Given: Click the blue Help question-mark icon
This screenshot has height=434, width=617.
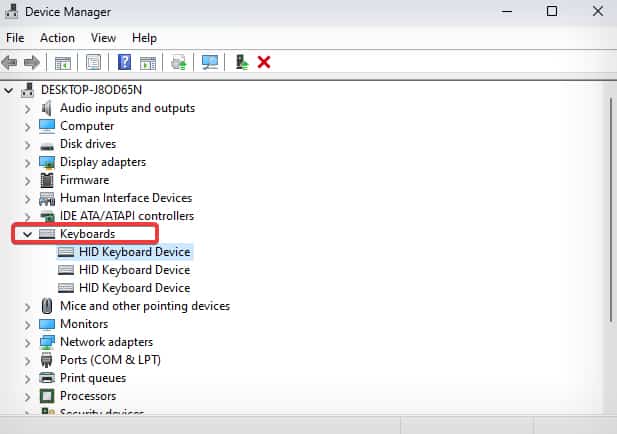Looking at the screenshot, I should 124,62.
